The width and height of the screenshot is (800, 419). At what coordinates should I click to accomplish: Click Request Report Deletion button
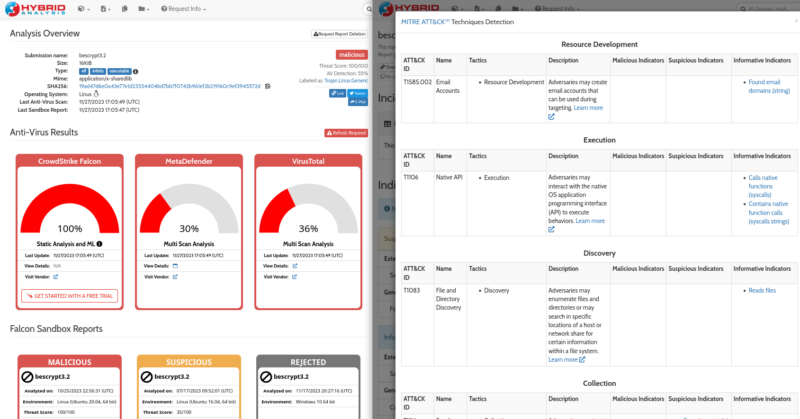coord(339,34)
